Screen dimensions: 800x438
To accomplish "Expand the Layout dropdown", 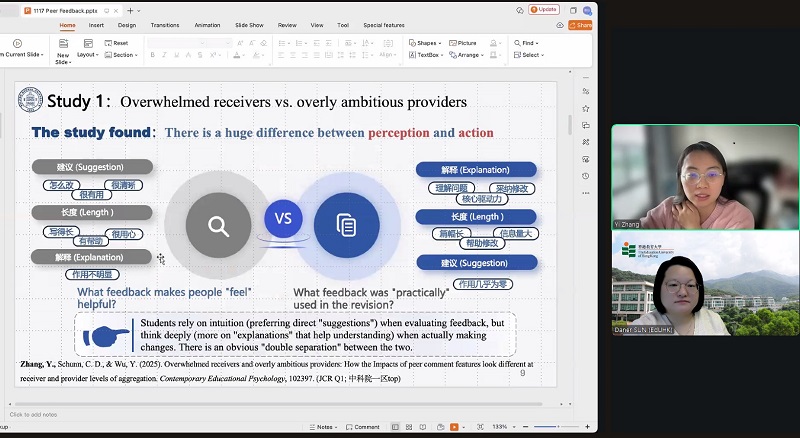I will point(88,55).
